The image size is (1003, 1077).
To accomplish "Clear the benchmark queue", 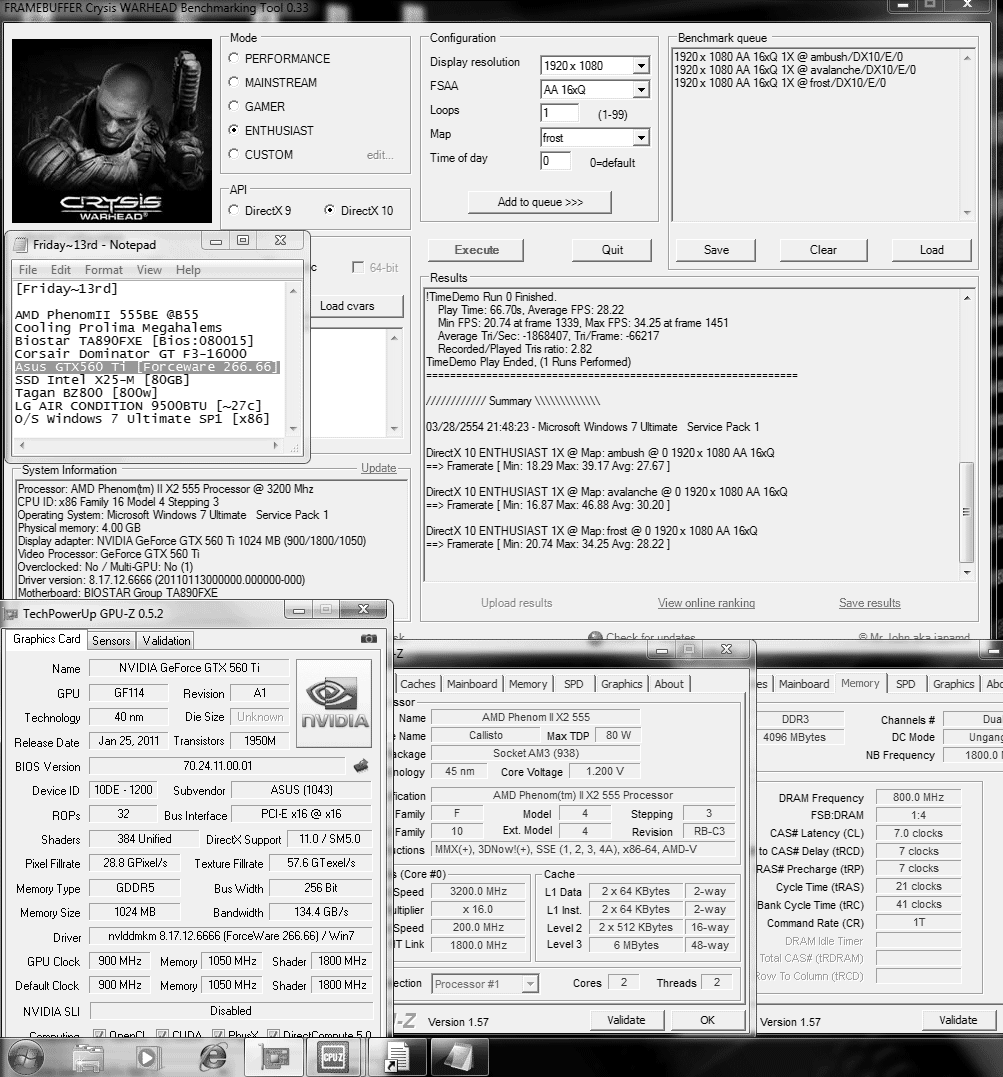I will pos(823,250).
